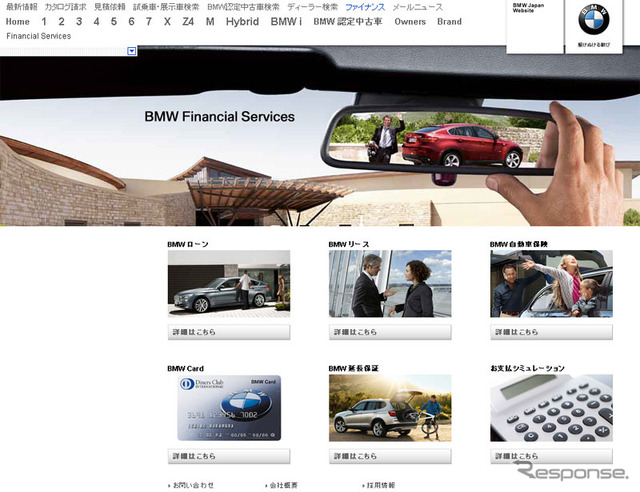Image resolution: width=640 pixels, height=492 pixels.
Task: Go to Home in main navigation
Action: tap(18, 22)
